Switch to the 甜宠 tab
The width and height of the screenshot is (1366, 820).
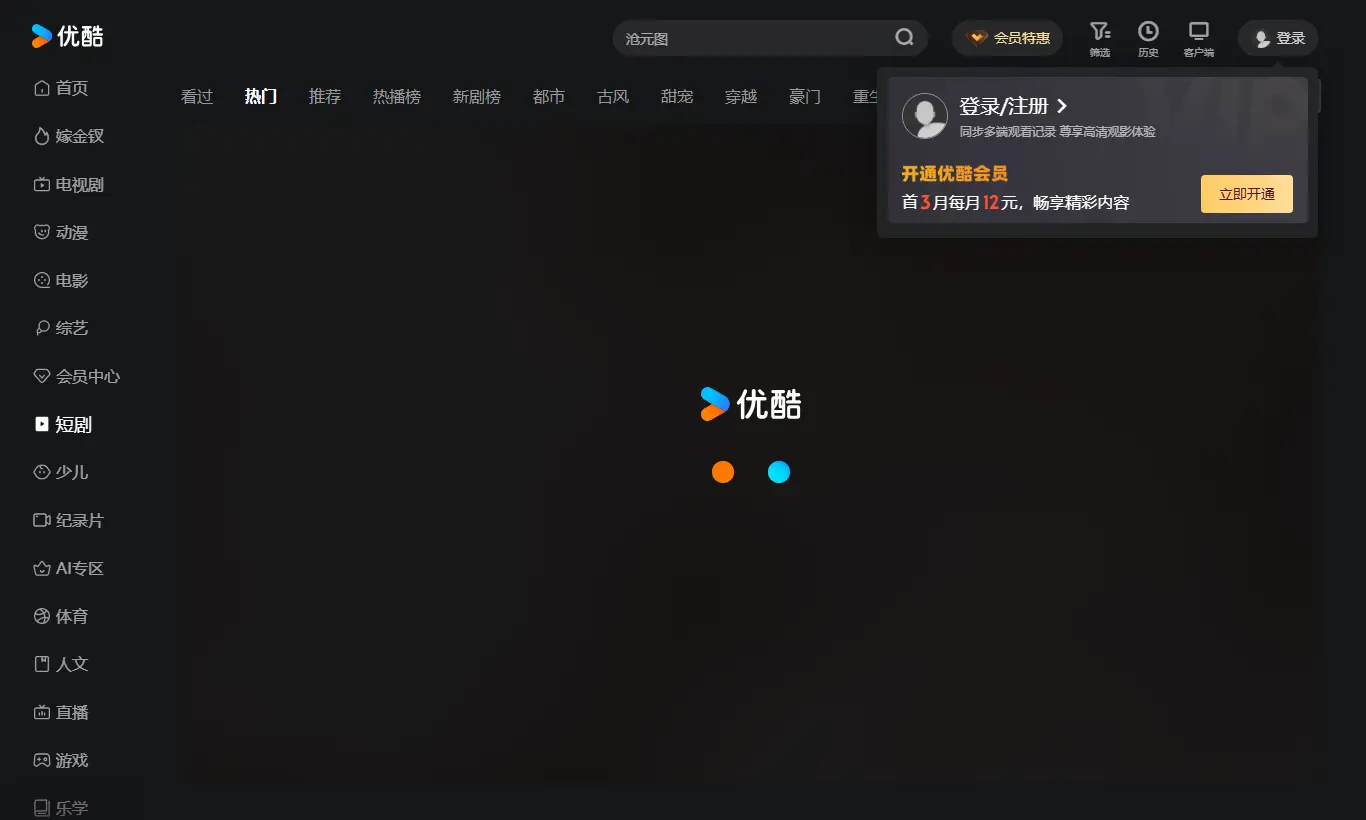[x=677, y=97]
